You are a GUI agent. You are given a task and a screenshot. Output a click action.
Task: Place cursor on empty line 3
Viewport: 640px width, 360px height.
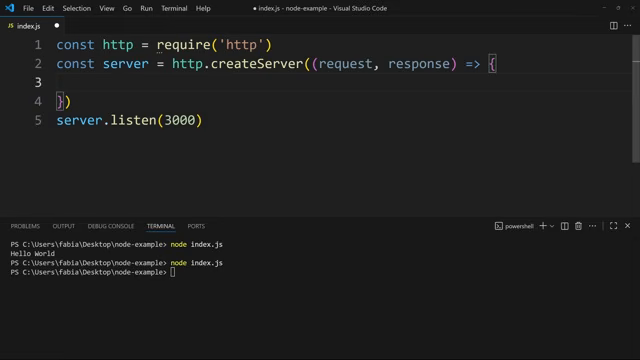(x=343, y=82)
